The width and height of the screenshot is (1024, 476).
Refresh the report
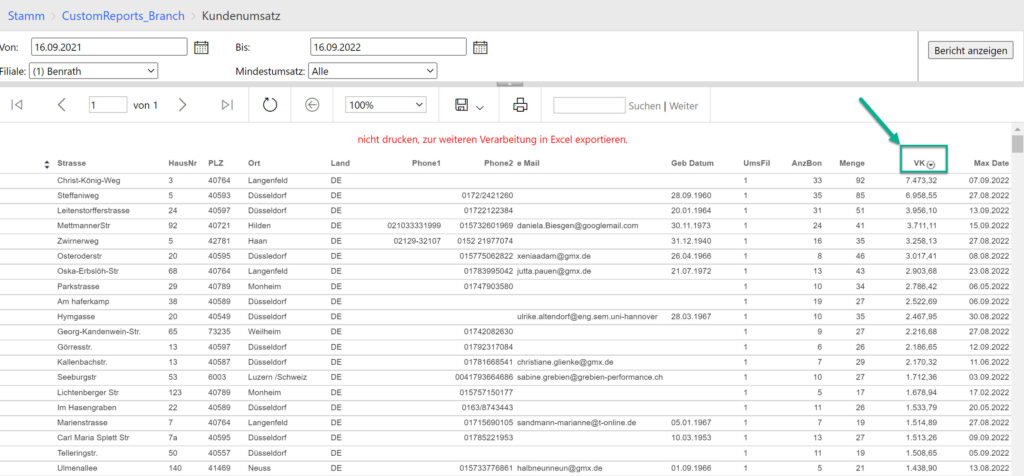(270, 105)
